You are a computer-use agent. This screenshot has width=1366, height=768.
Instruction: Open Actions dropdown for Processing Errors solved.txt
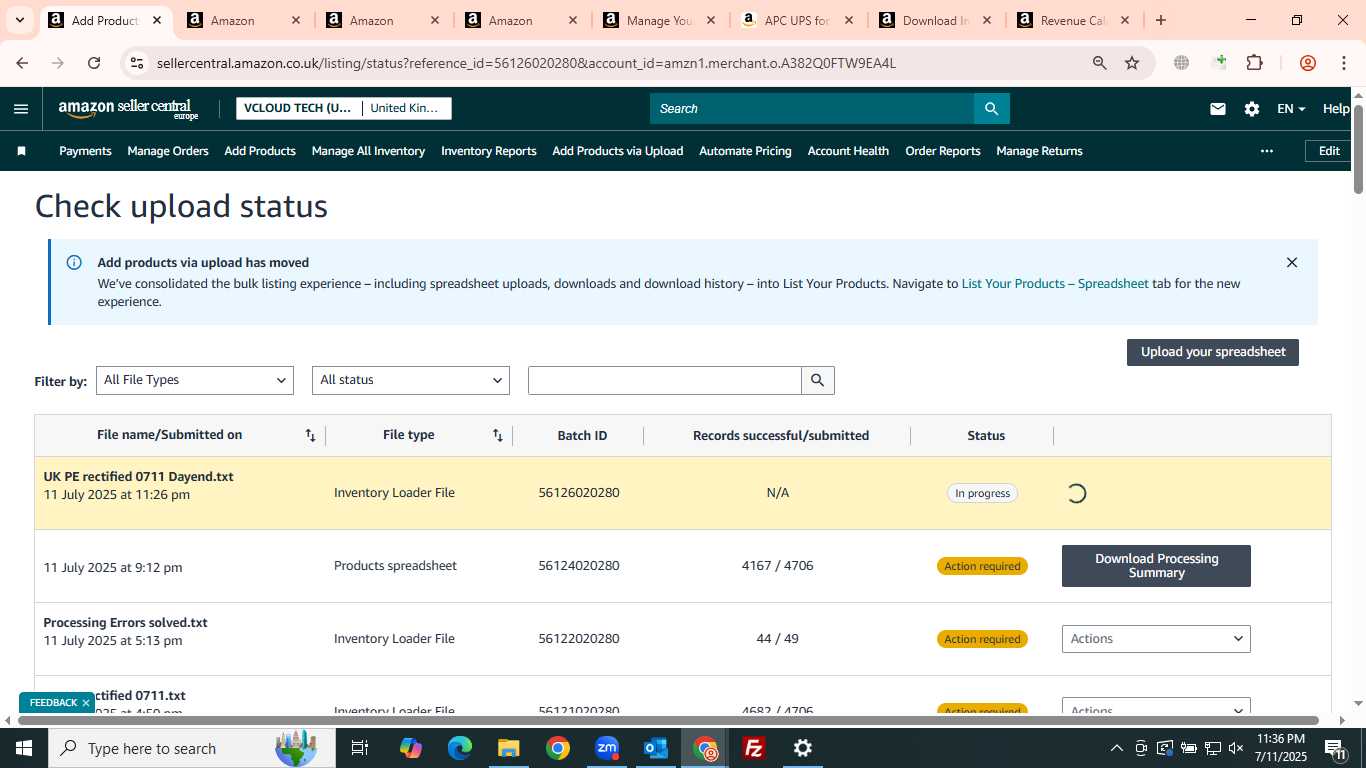tap(1156, 639)
